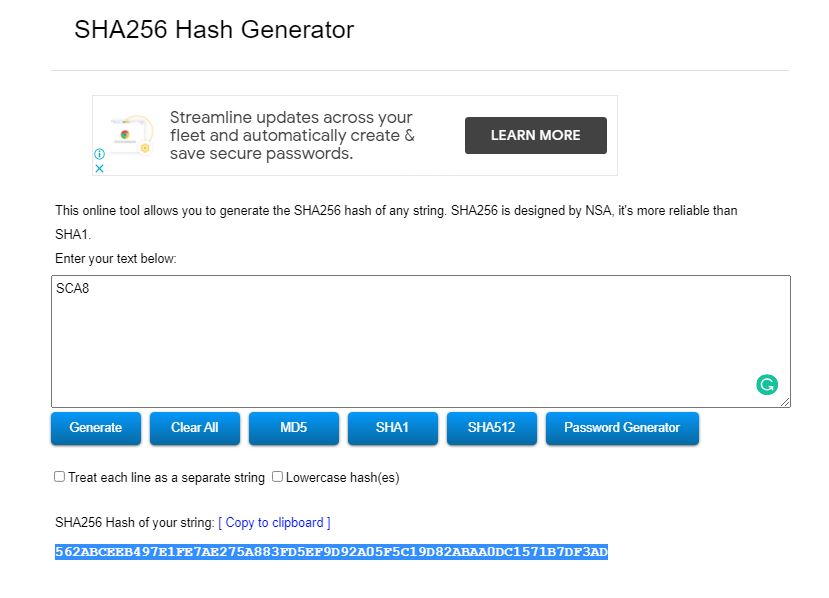Open the Password Generator tool
This screenshot has width=829, height=598.
pos(622,428)
